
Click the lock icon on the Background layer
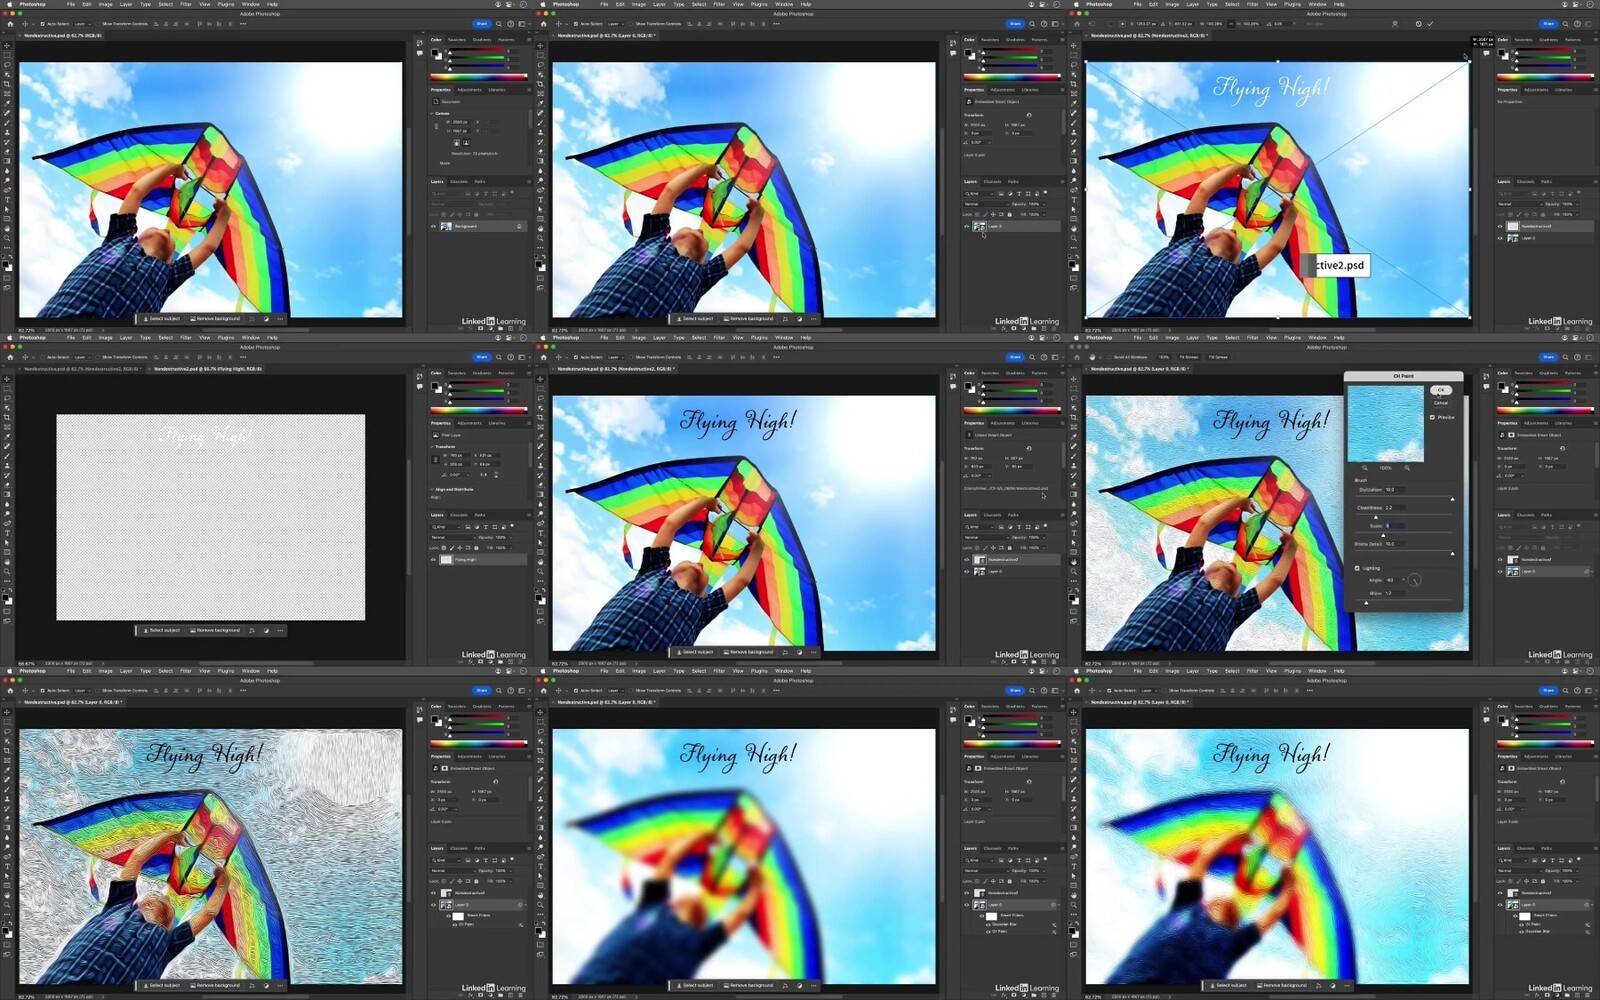(519, 226)
